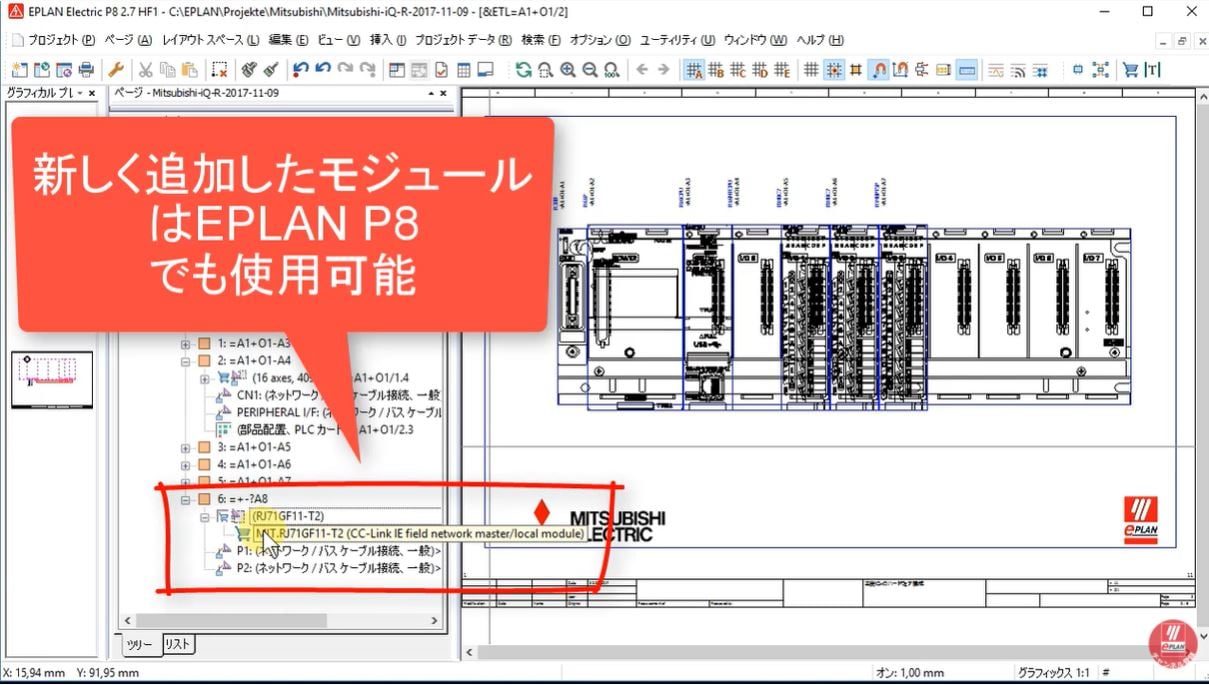1209x685 pixels.
Task: Click the back navigation arrow
Action: click(x=641, y=70)
